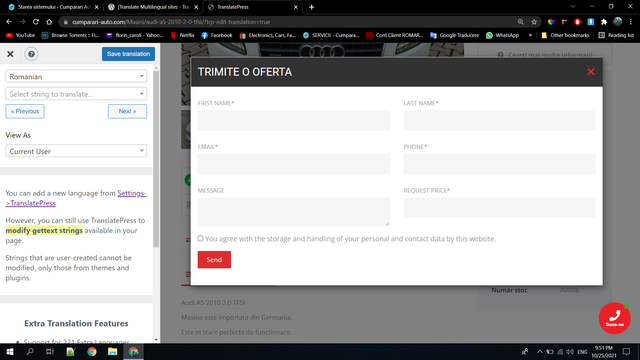Open the browser extensions puzzle icon
This screenshot has width=640, height=360.
[604, 22]
